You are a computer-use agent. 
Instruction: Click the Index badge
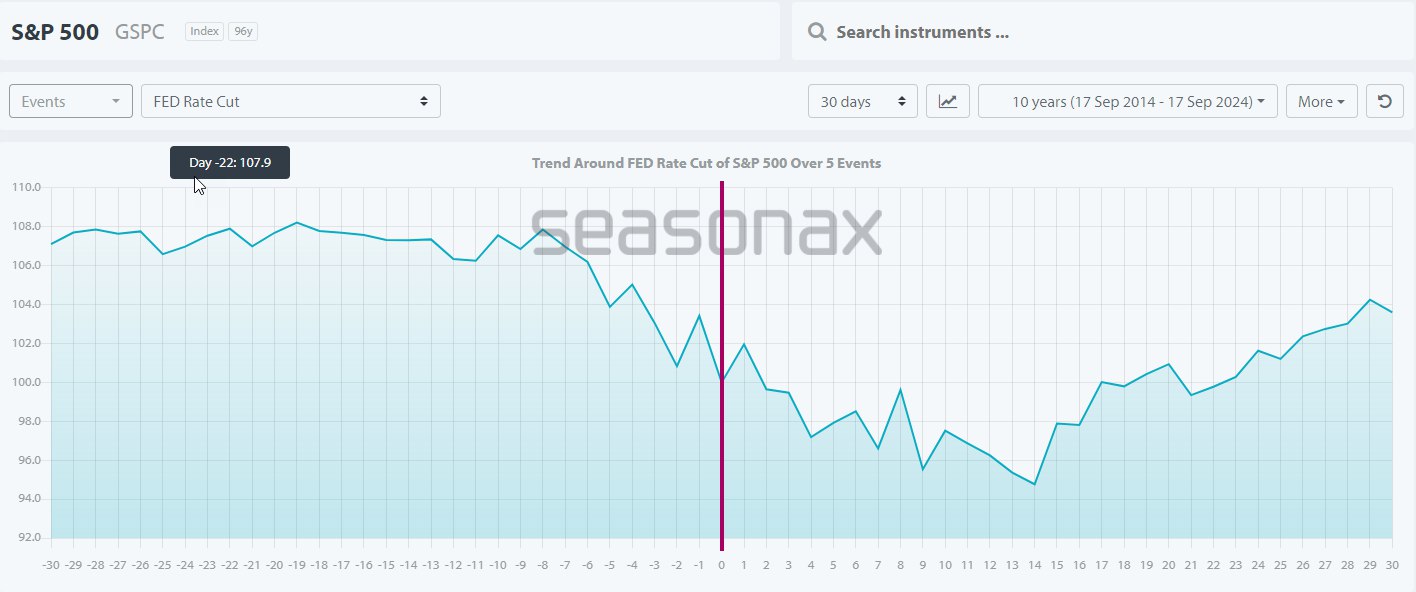(x=204, y=32)
